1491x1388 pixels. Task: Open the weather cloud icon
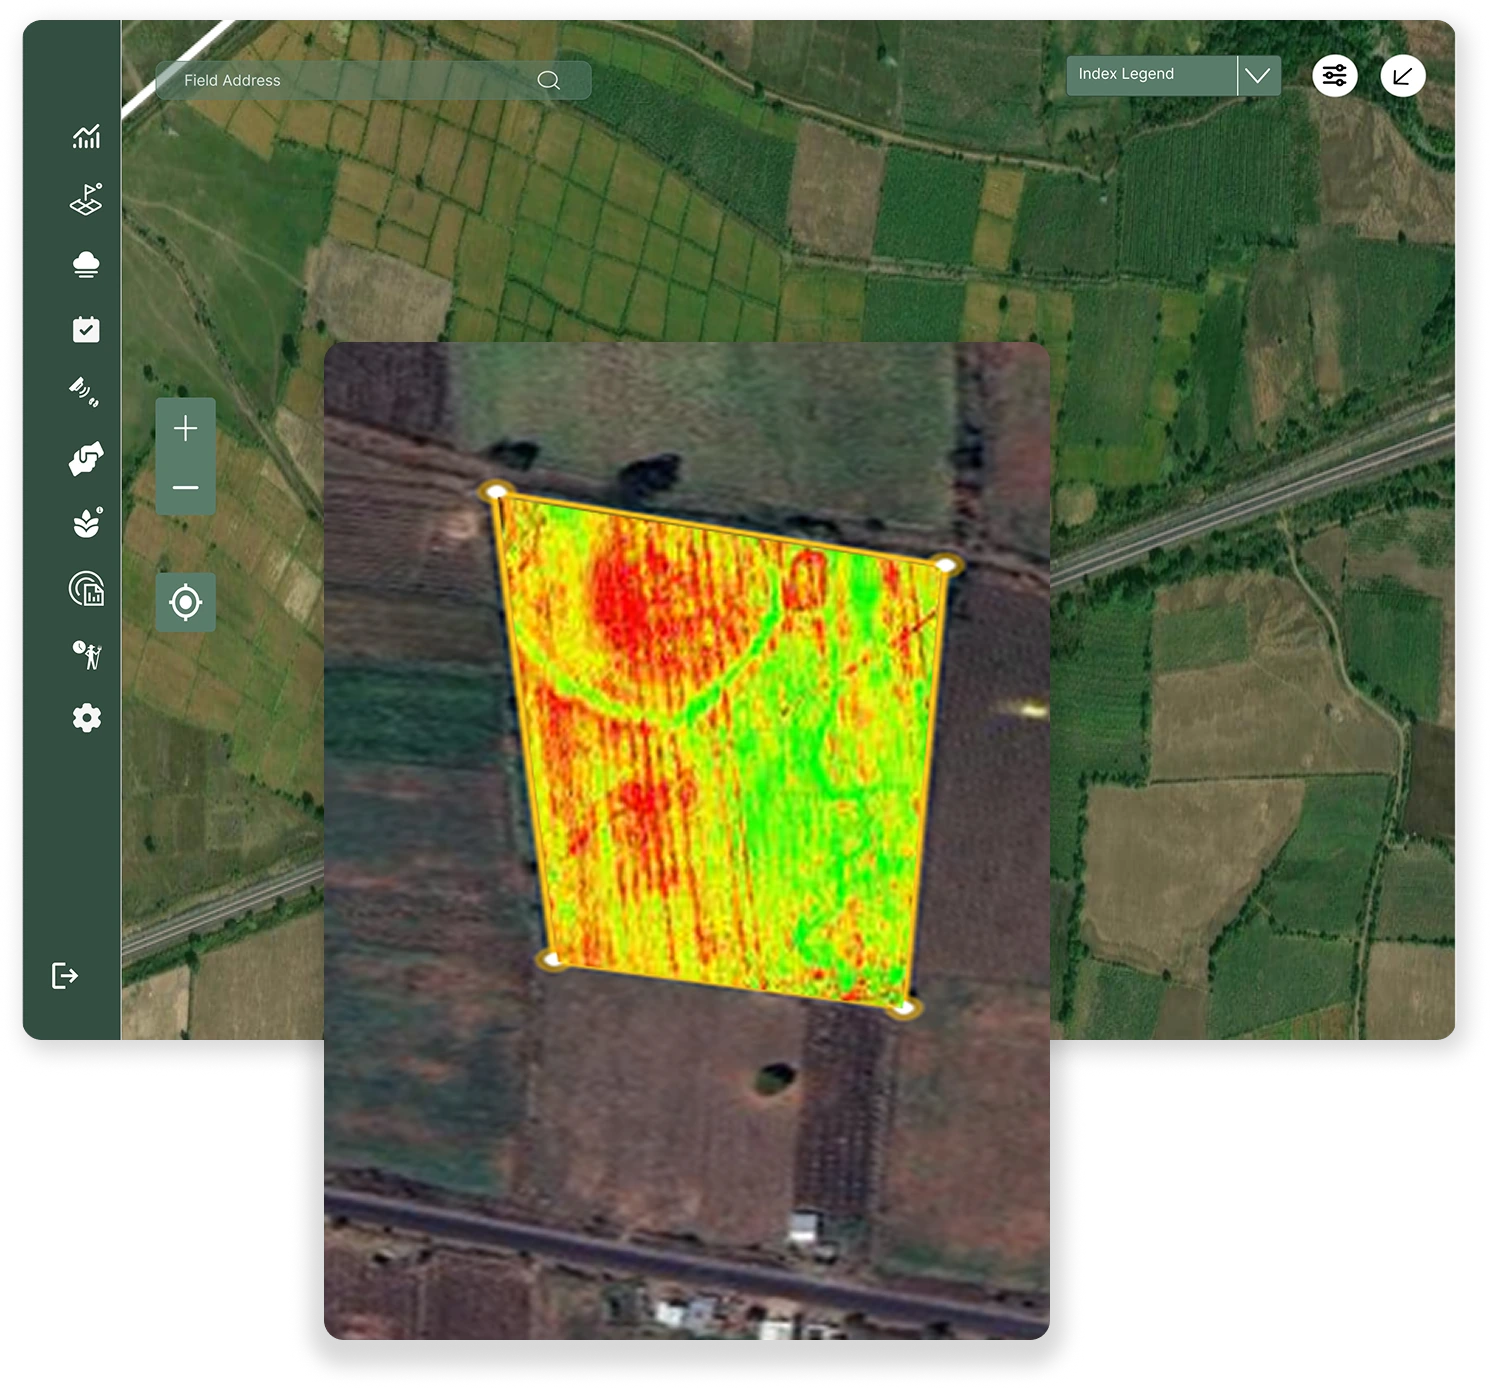coord(86,264)
